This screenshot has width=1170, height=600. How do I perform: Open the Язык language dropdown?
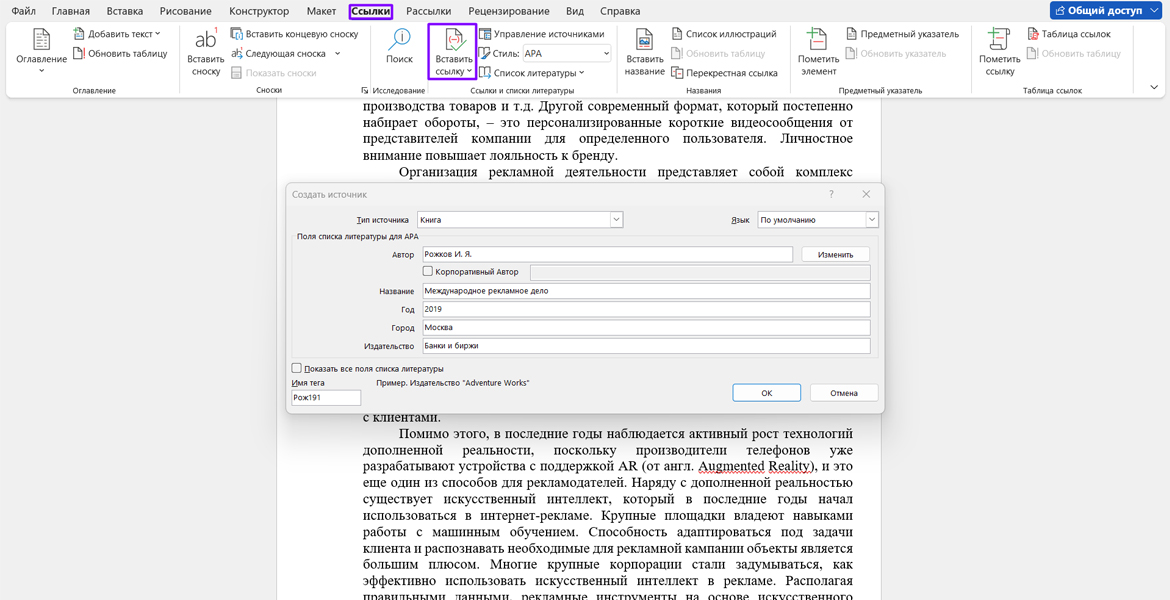point(871,220)
